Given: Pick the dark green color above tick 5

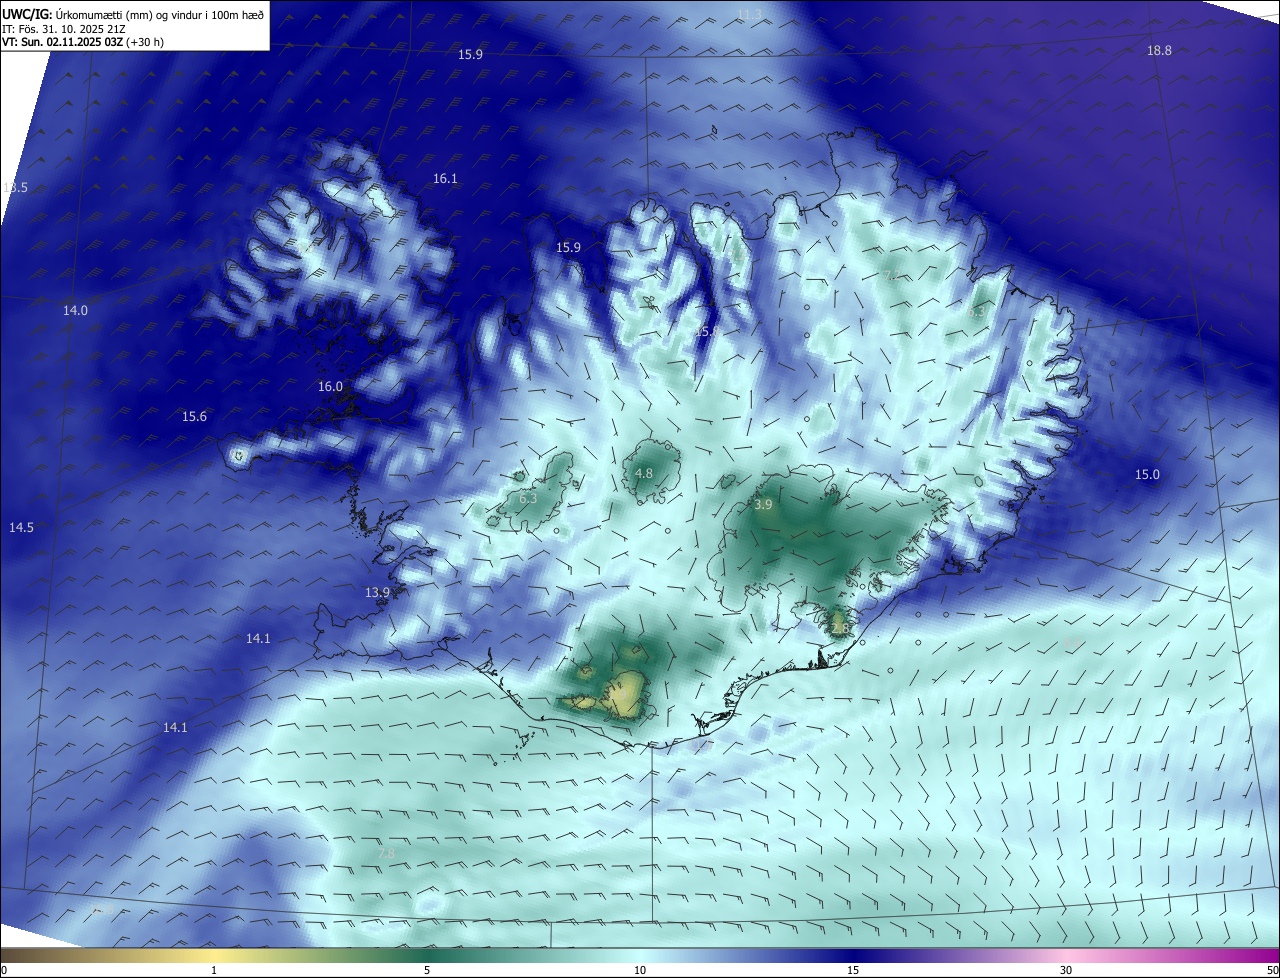Looking at the screenshot, I should [427, 955].
